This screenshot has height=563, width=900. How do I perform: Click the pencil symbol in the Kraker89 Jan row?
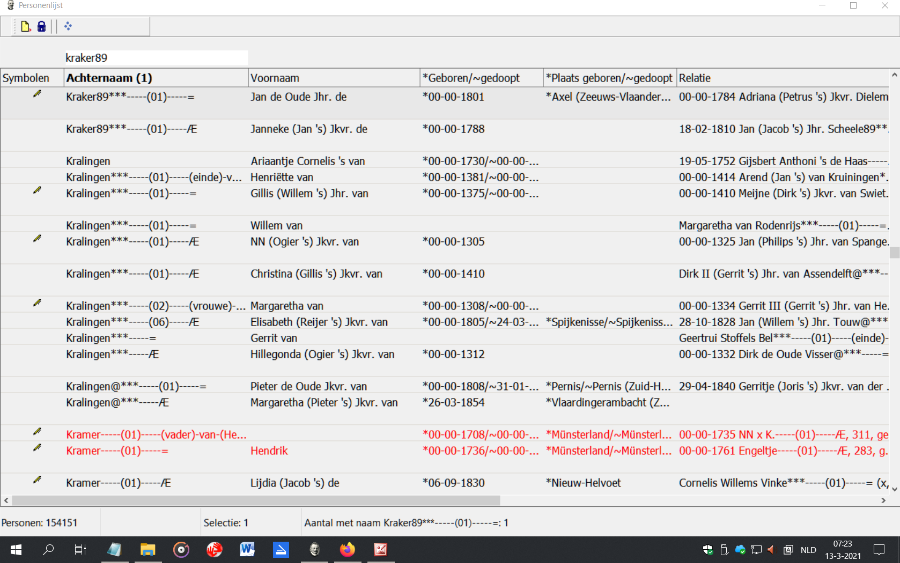(x=37, y=94)
